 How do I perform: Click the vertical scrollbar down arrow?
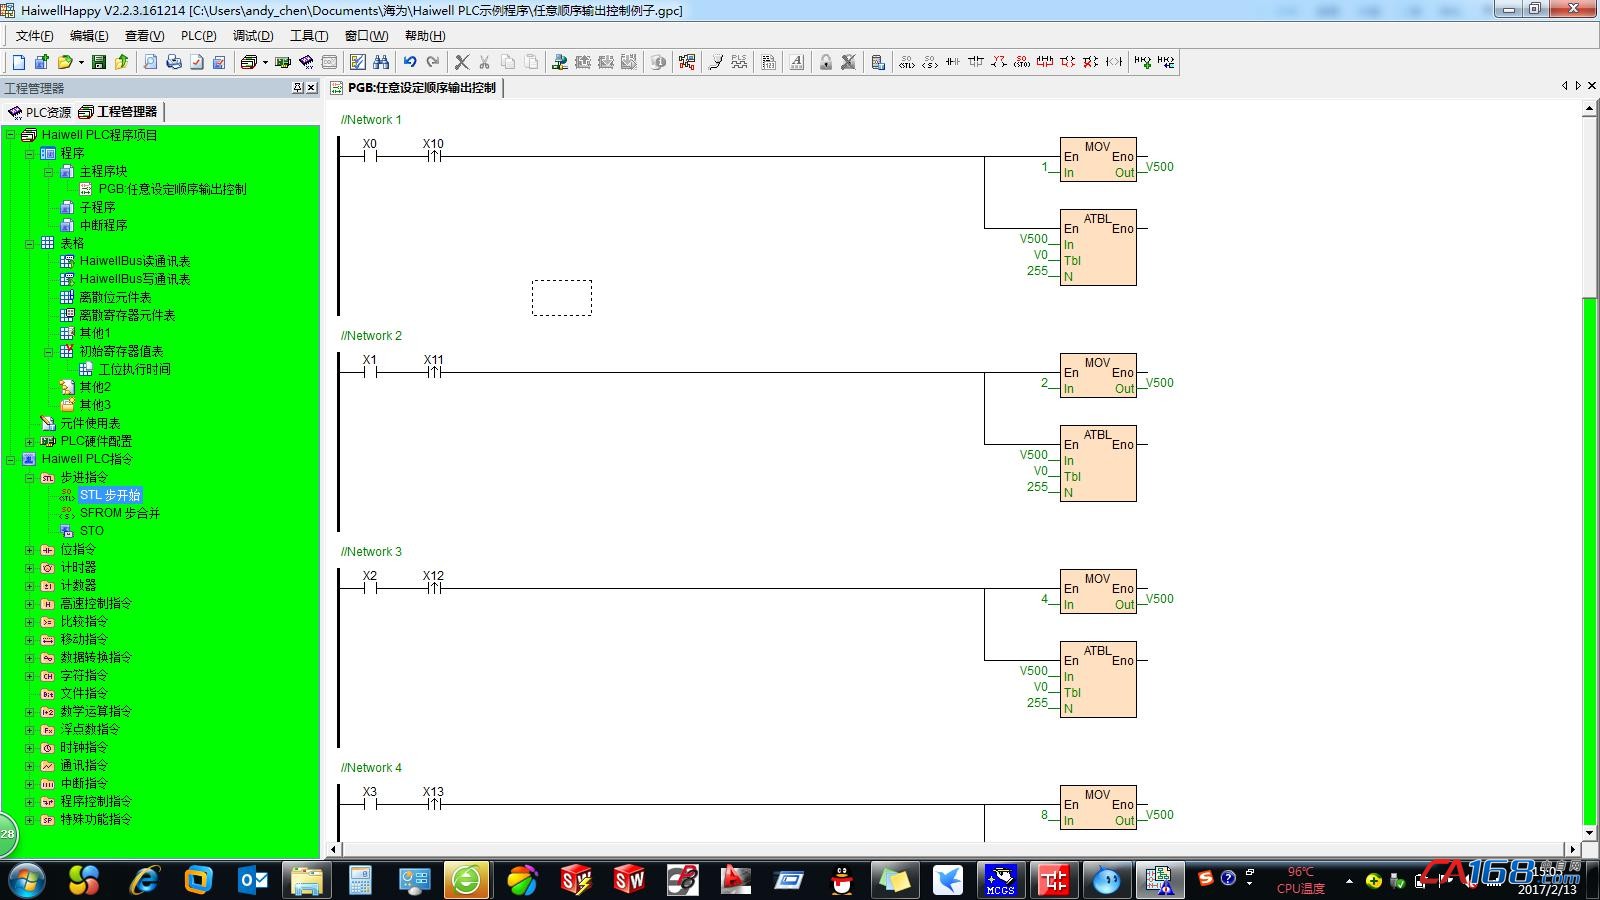tap(1590, 832)
